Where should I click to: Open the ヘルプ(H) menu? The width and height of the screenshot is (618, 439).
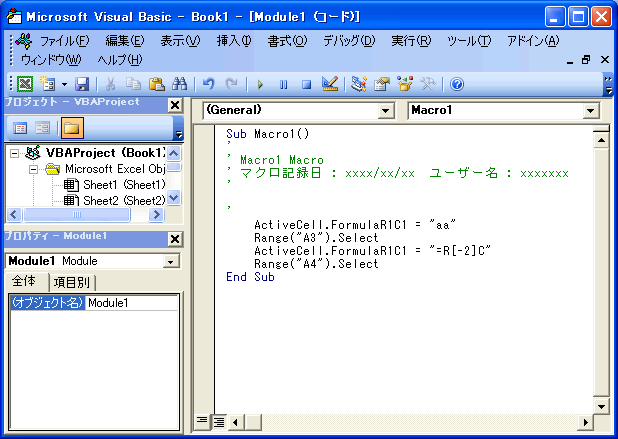point(120,60)
